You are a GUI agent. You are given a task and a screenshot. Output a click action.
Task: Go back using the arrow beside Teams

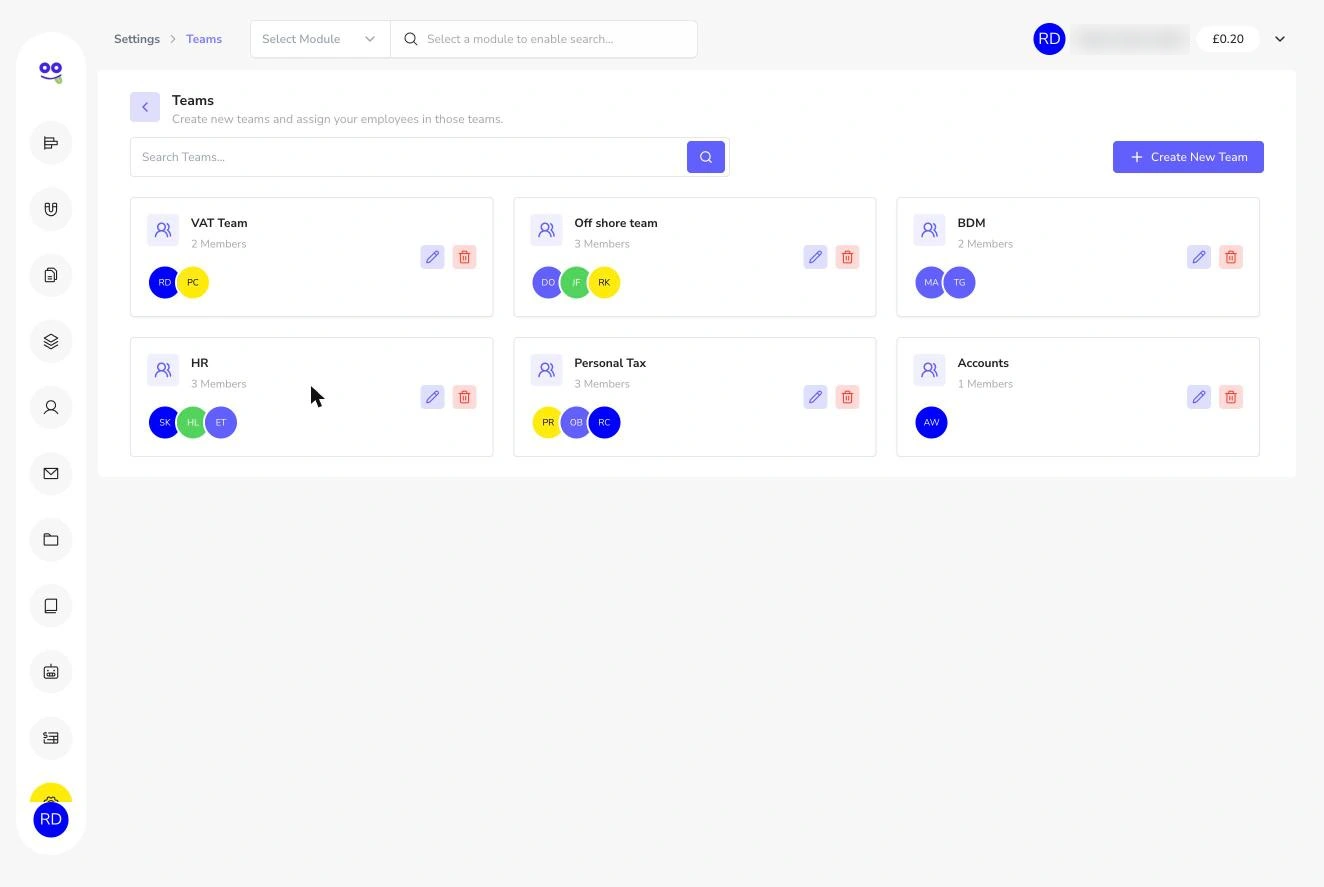145,107
